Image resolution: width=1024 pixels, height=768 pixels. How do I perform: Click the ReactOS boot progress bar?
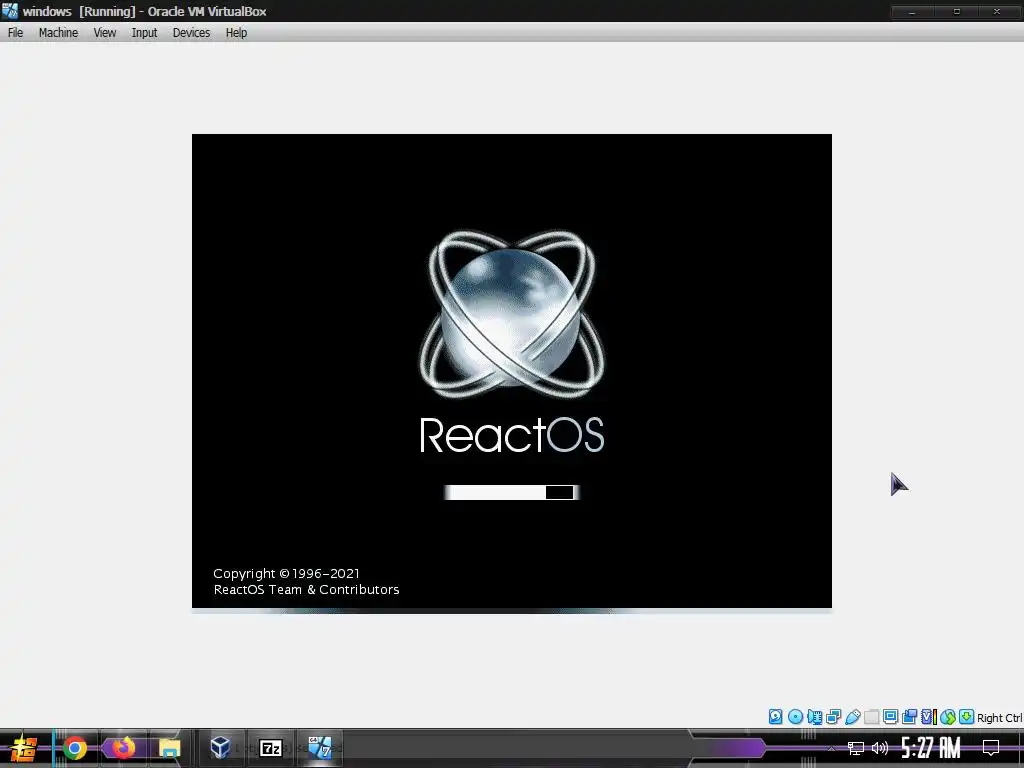(x=511, y=492)
